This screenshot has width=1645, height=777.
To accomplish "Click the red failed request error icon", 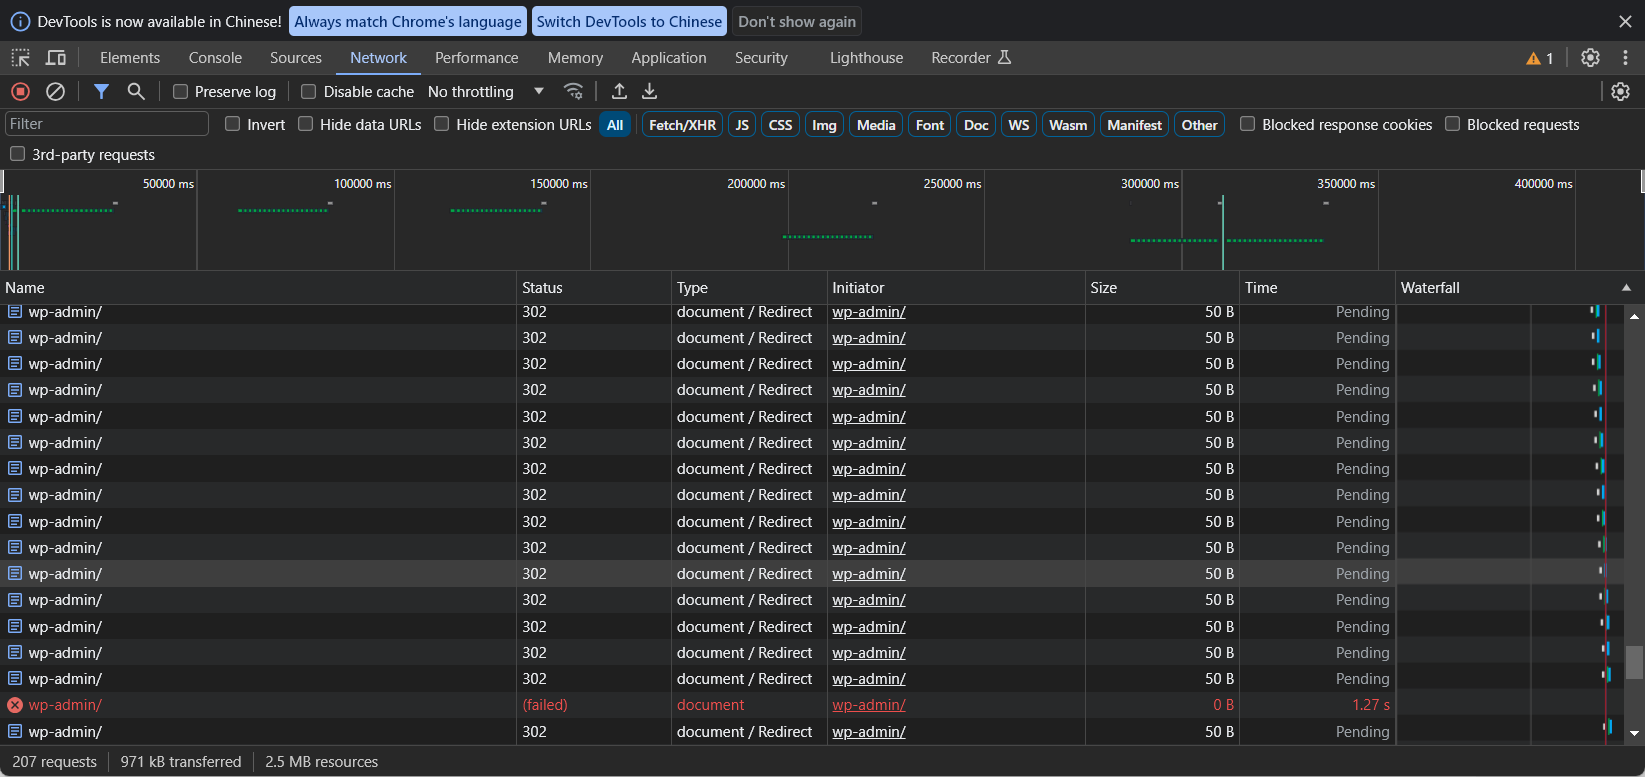I will (15, 705).
